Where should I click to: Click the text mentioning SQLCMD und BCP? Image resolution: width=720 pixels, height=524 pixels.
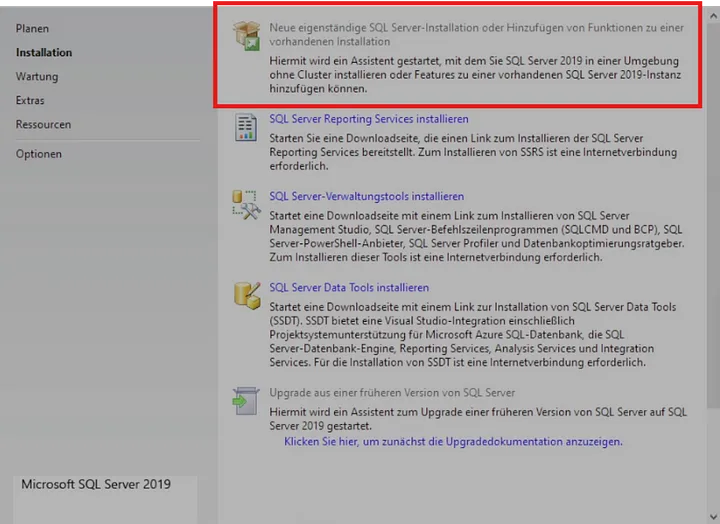click(x=477, y=237)
